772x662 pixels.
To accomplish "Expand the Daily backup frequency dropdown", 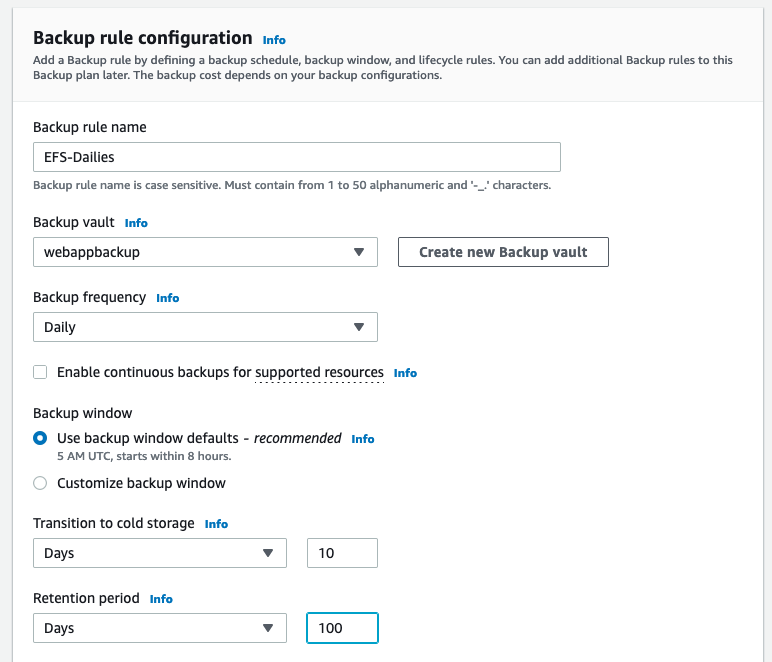I will tap(205, 327).
